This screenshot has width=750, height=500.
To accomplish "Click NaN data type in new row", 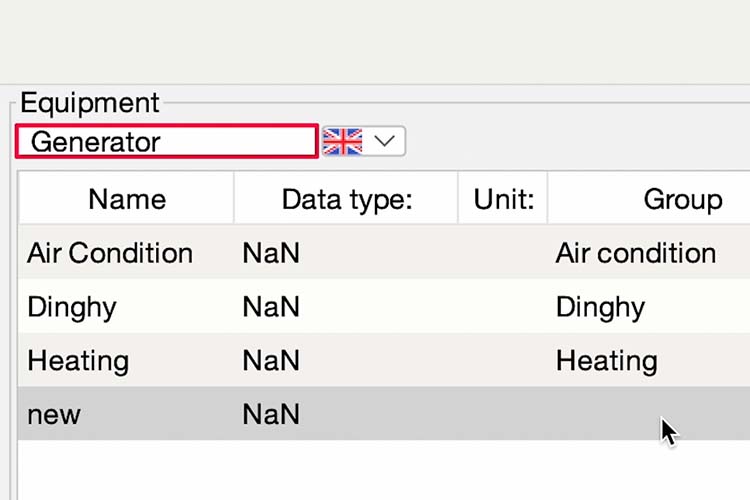I will point(271,414).
